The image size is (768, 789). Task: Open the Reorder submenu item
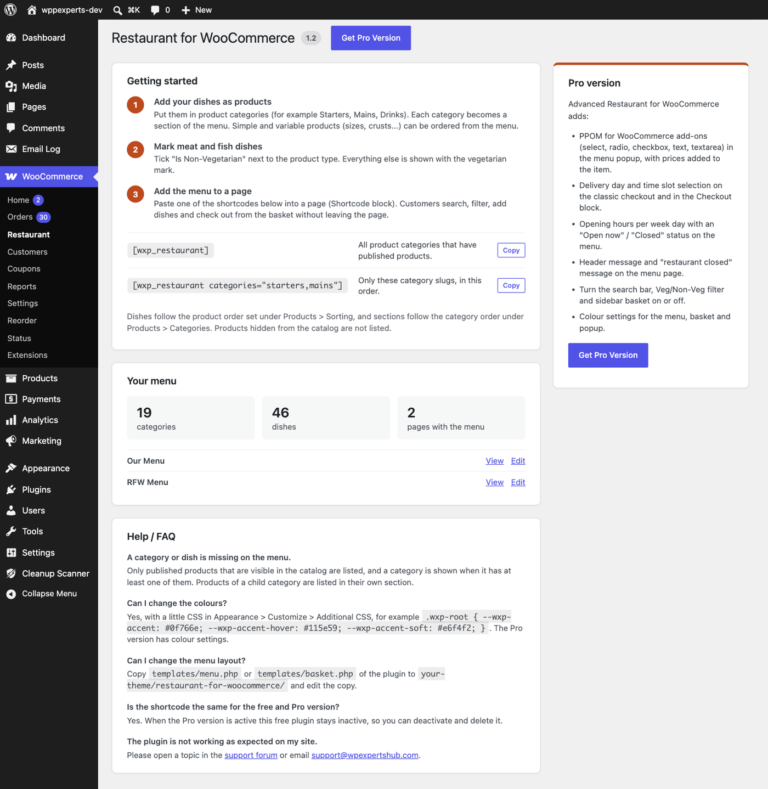pyautogui.click(x=22, y=321)
